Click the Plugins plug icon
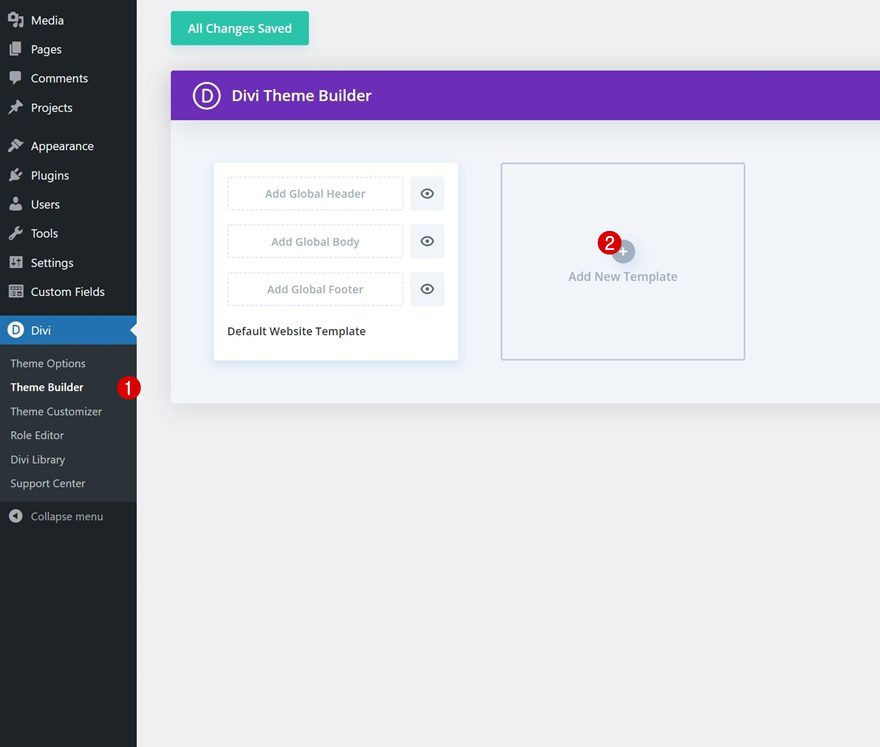880x747 pixels. pos(16,175)
